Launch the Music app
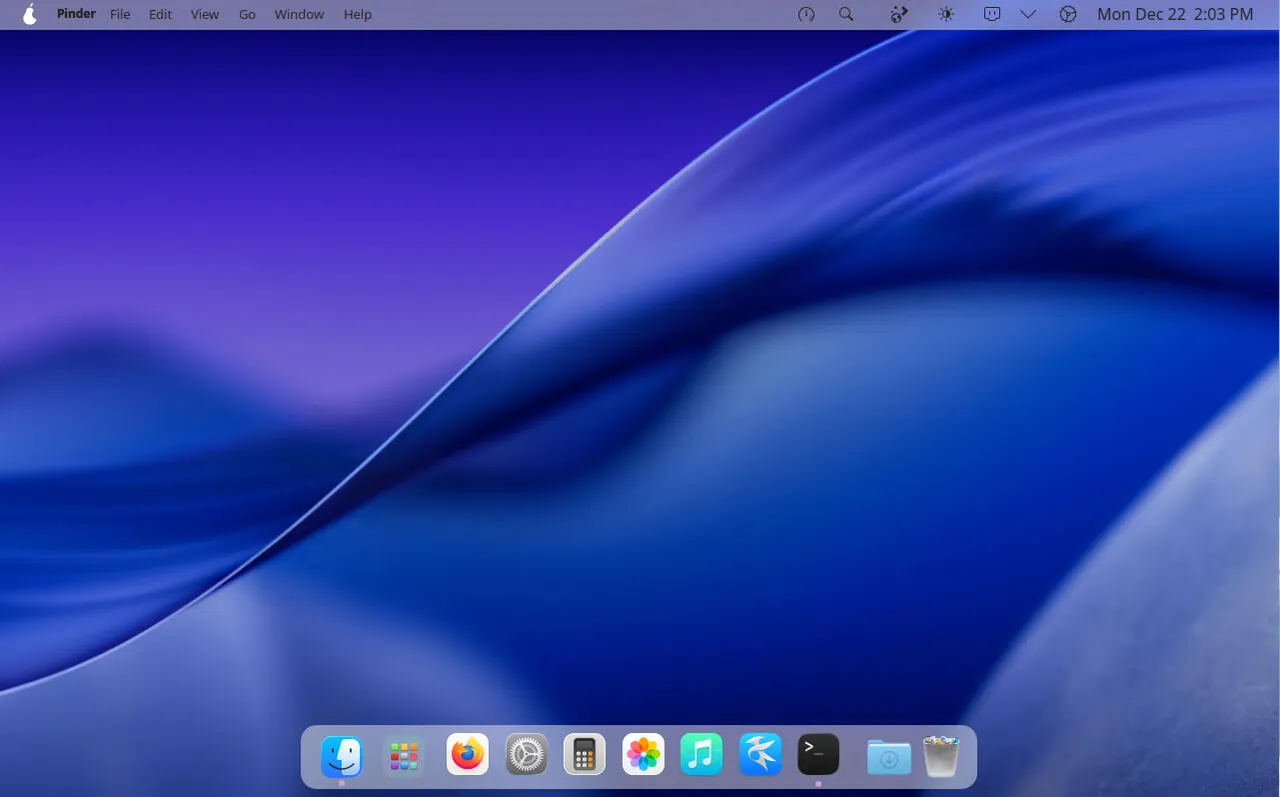The height and width of the screenshot is (797, 1280). (x=701, y=755)
